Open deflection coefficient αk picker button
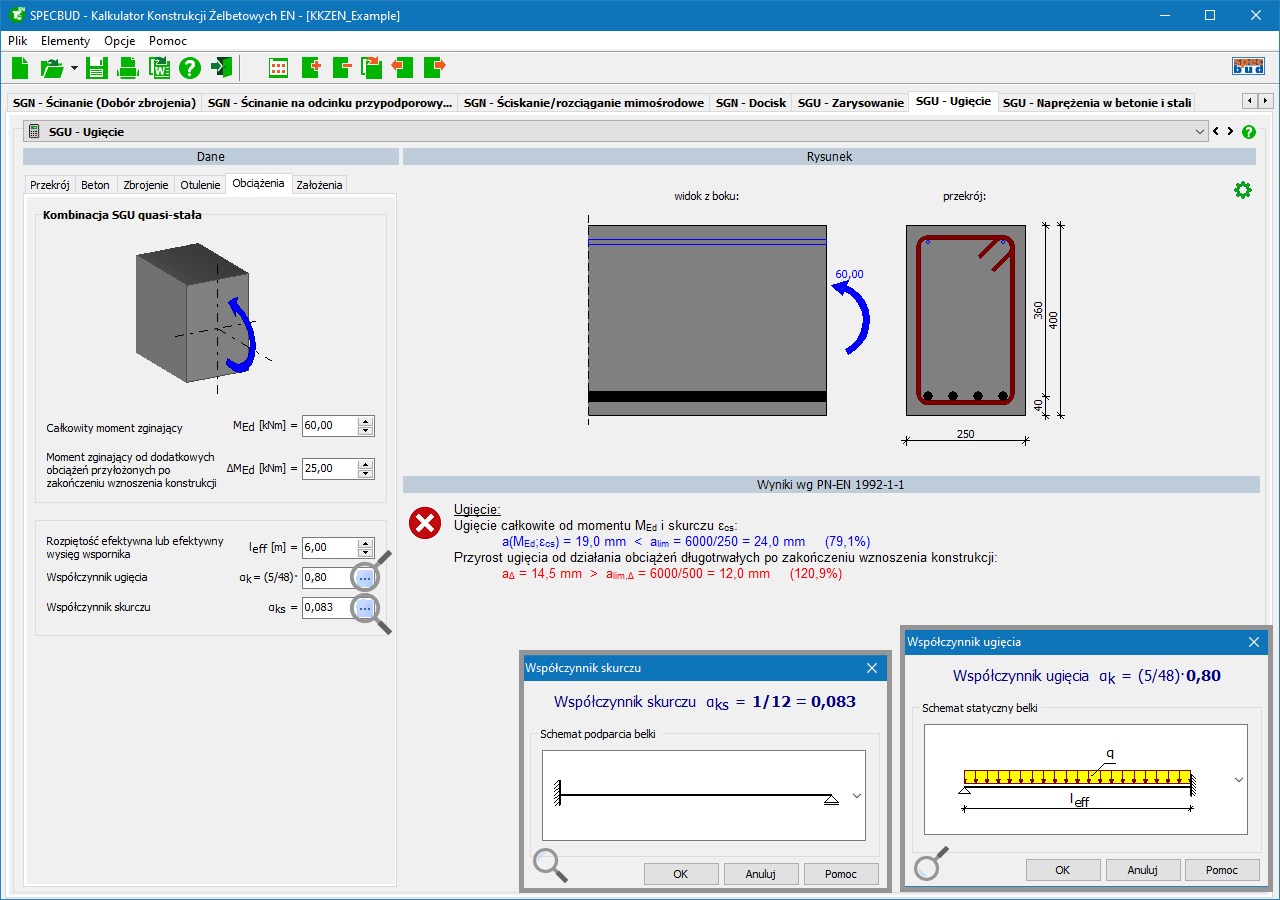Screen dimensions: 1280x900 pos(365,578)
